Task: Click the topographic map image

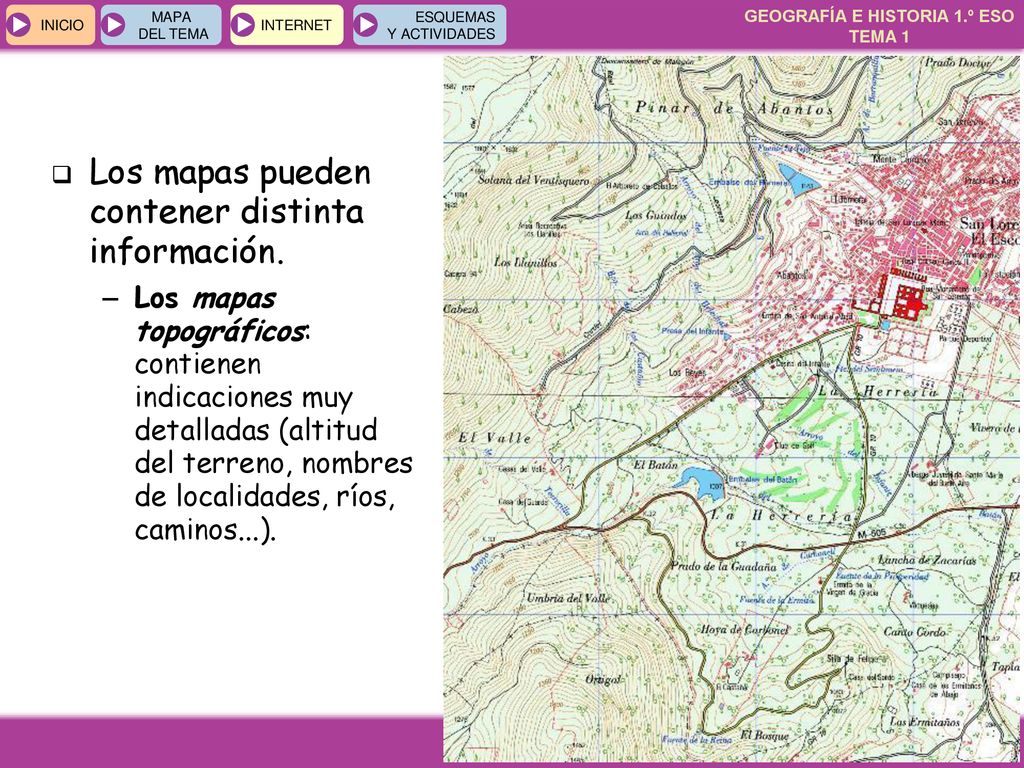Action: point(731,409)
